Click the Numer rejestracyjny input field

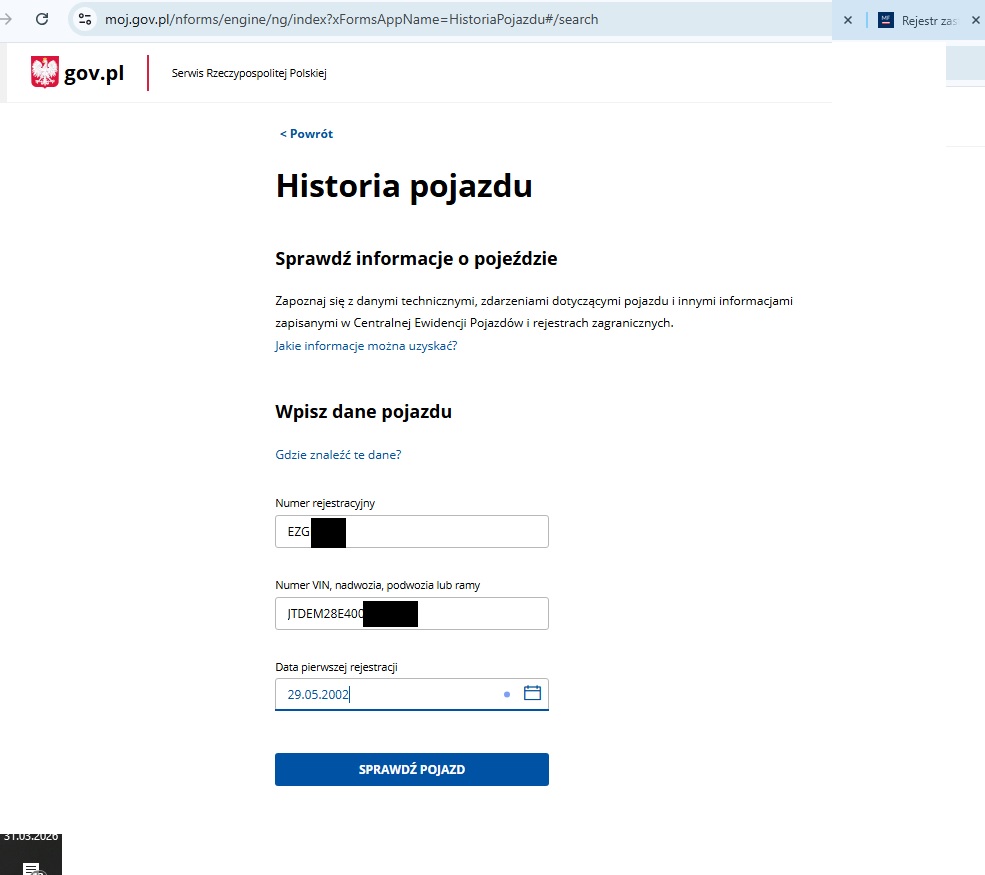tap(411, 531)
